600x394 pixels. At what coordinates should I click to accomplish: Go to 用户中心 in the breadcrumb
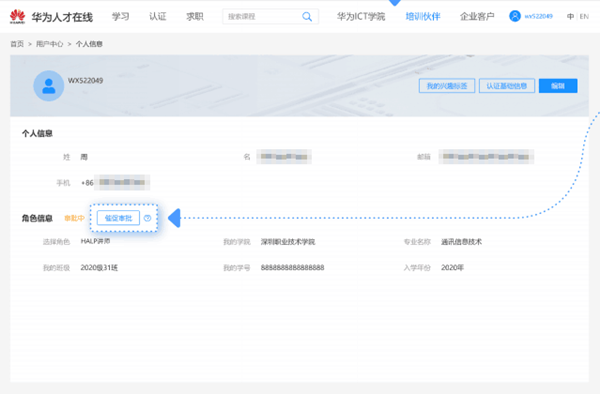pos(49,44)
